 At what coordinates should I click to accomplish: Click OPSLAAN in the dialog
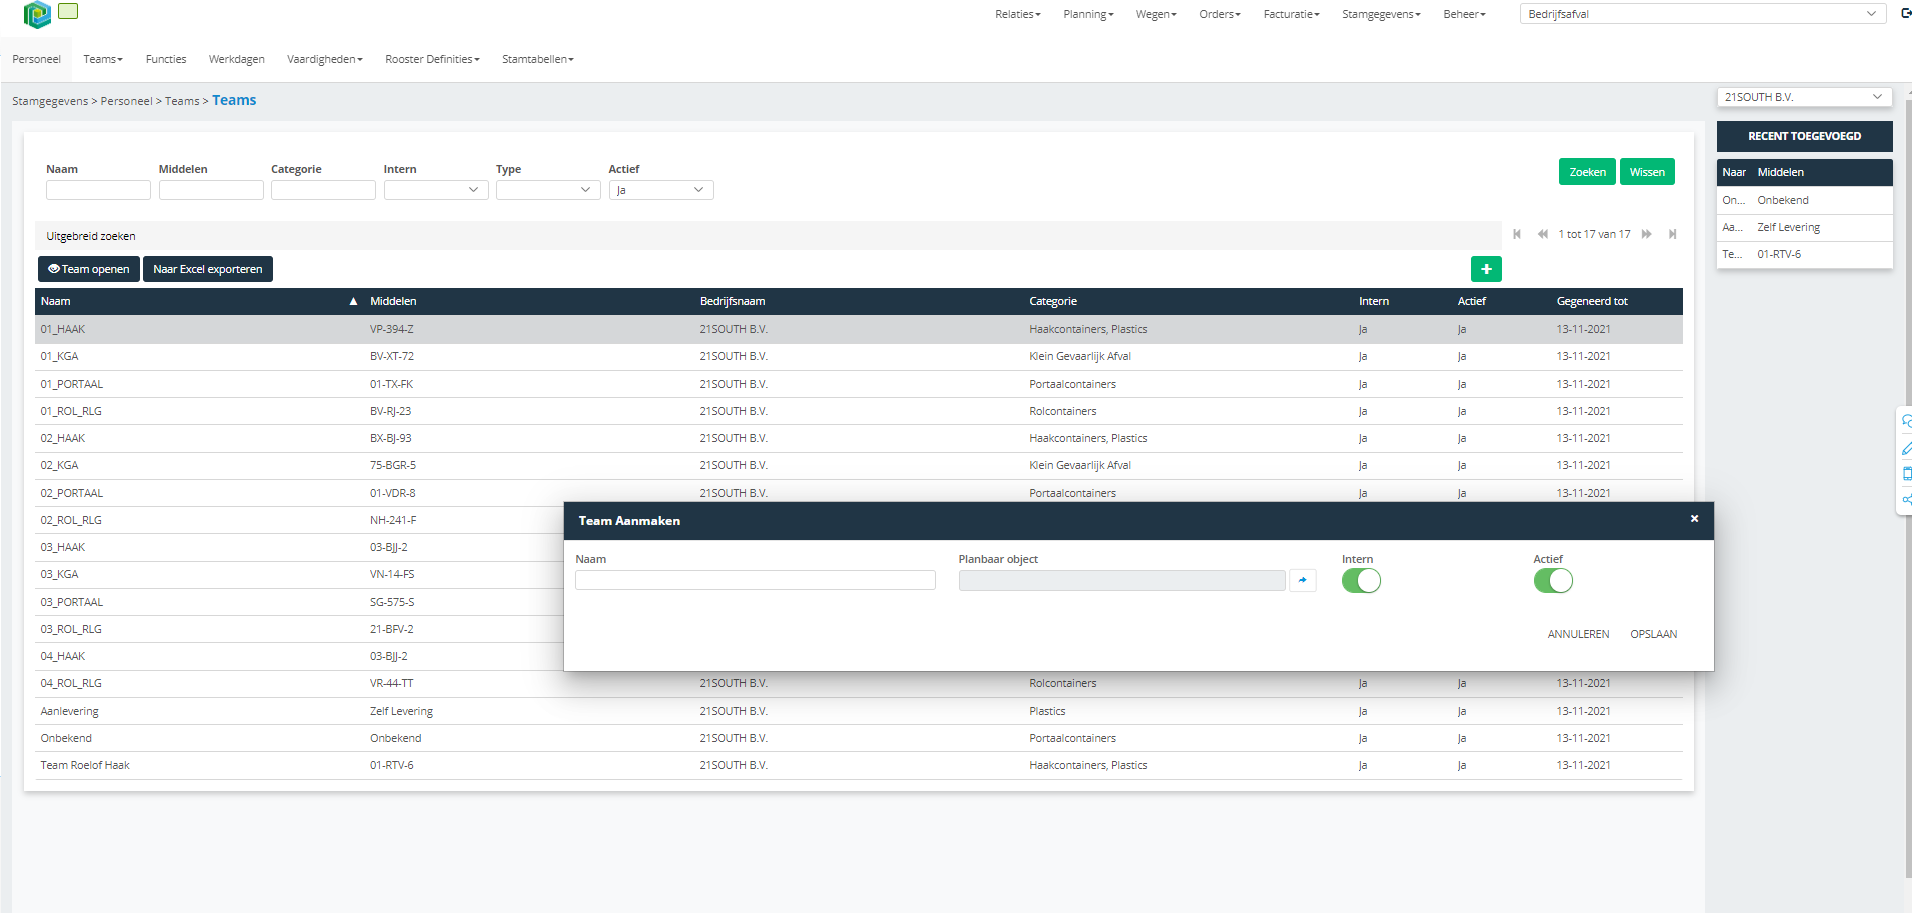point(1654,634)
